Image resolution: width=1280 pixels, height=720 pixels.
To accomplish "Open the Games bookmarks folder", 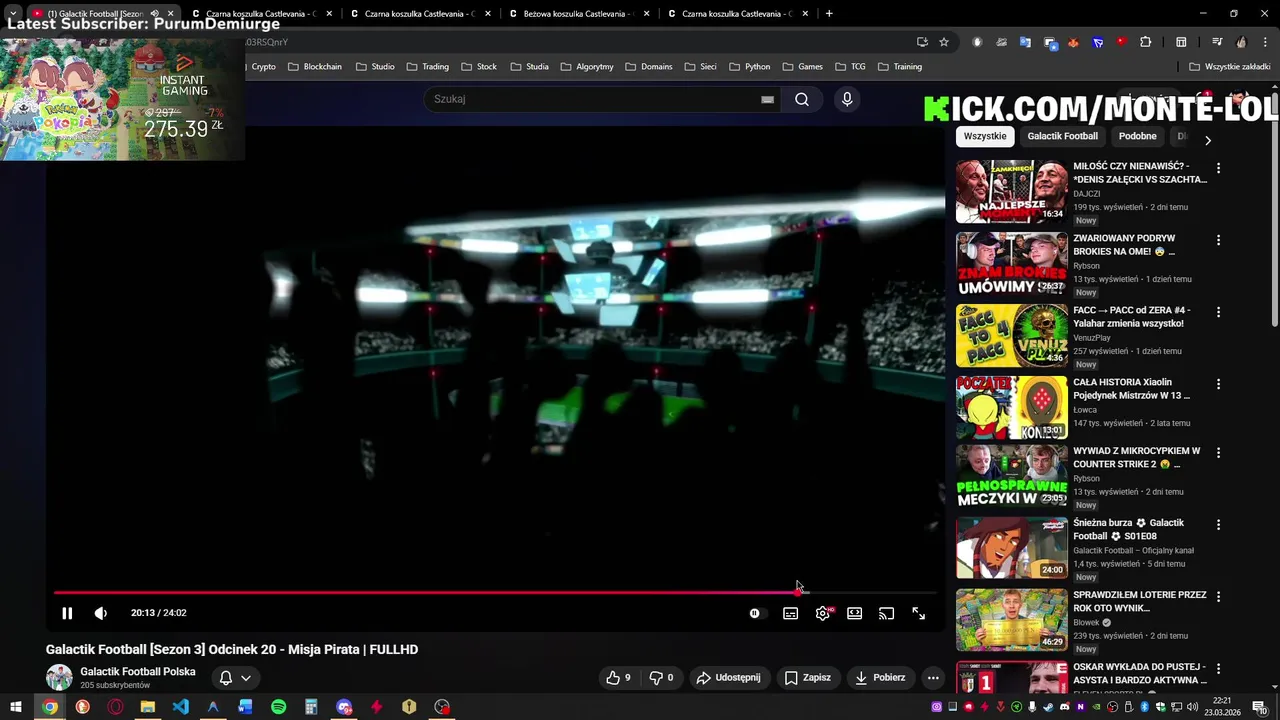I will click(803, 67).
